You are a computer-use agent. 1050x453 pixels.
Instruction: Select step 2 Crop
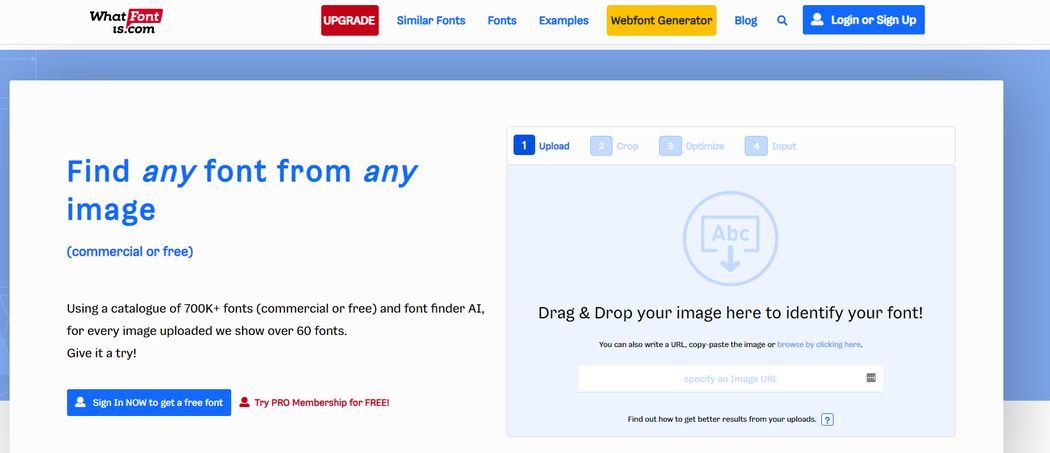click(x=615, y=146)
